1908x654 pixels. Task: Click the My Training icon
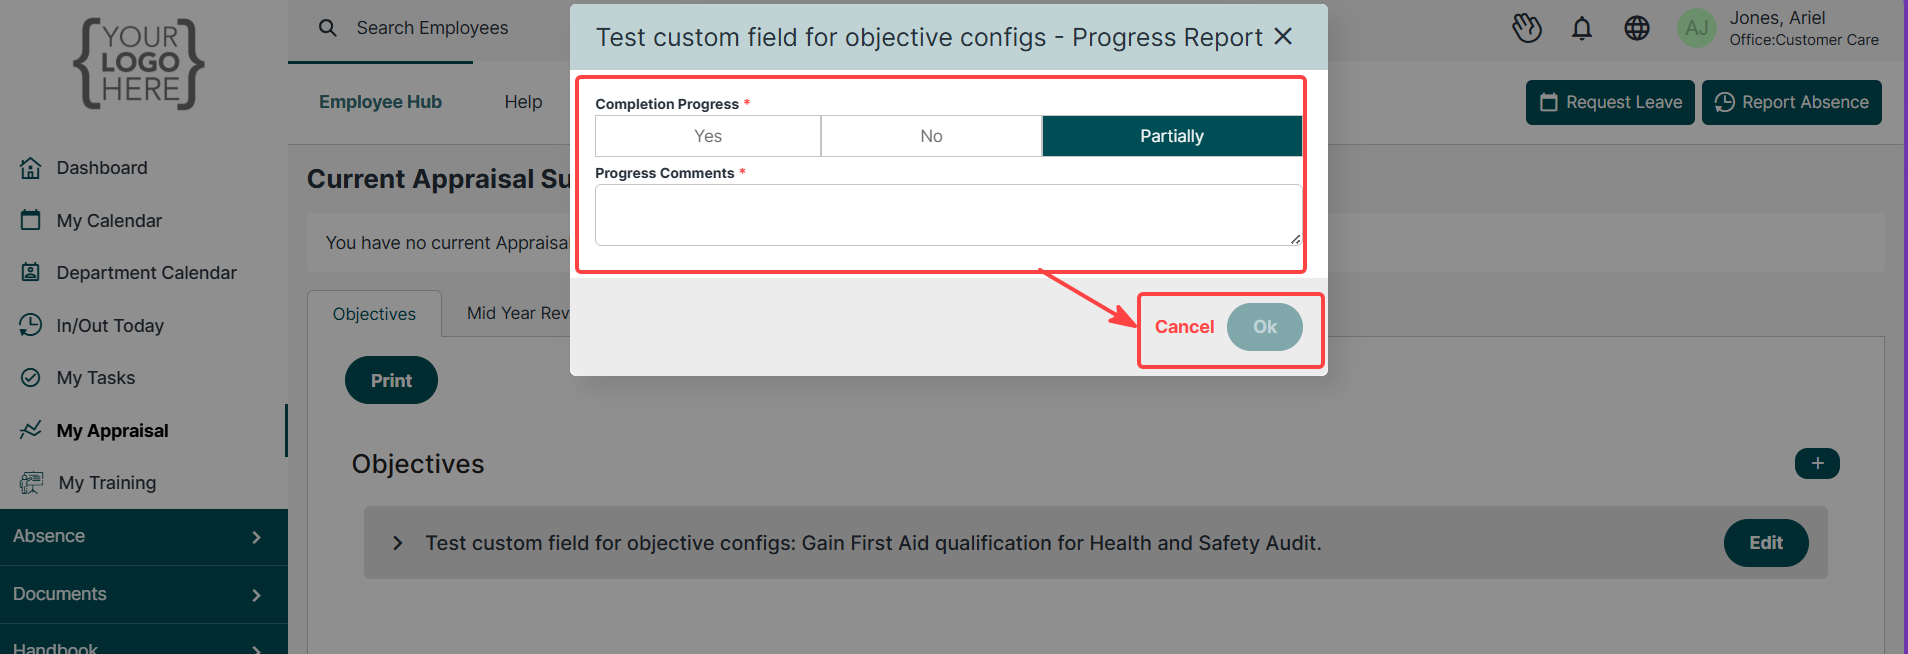tap(31, 483)
